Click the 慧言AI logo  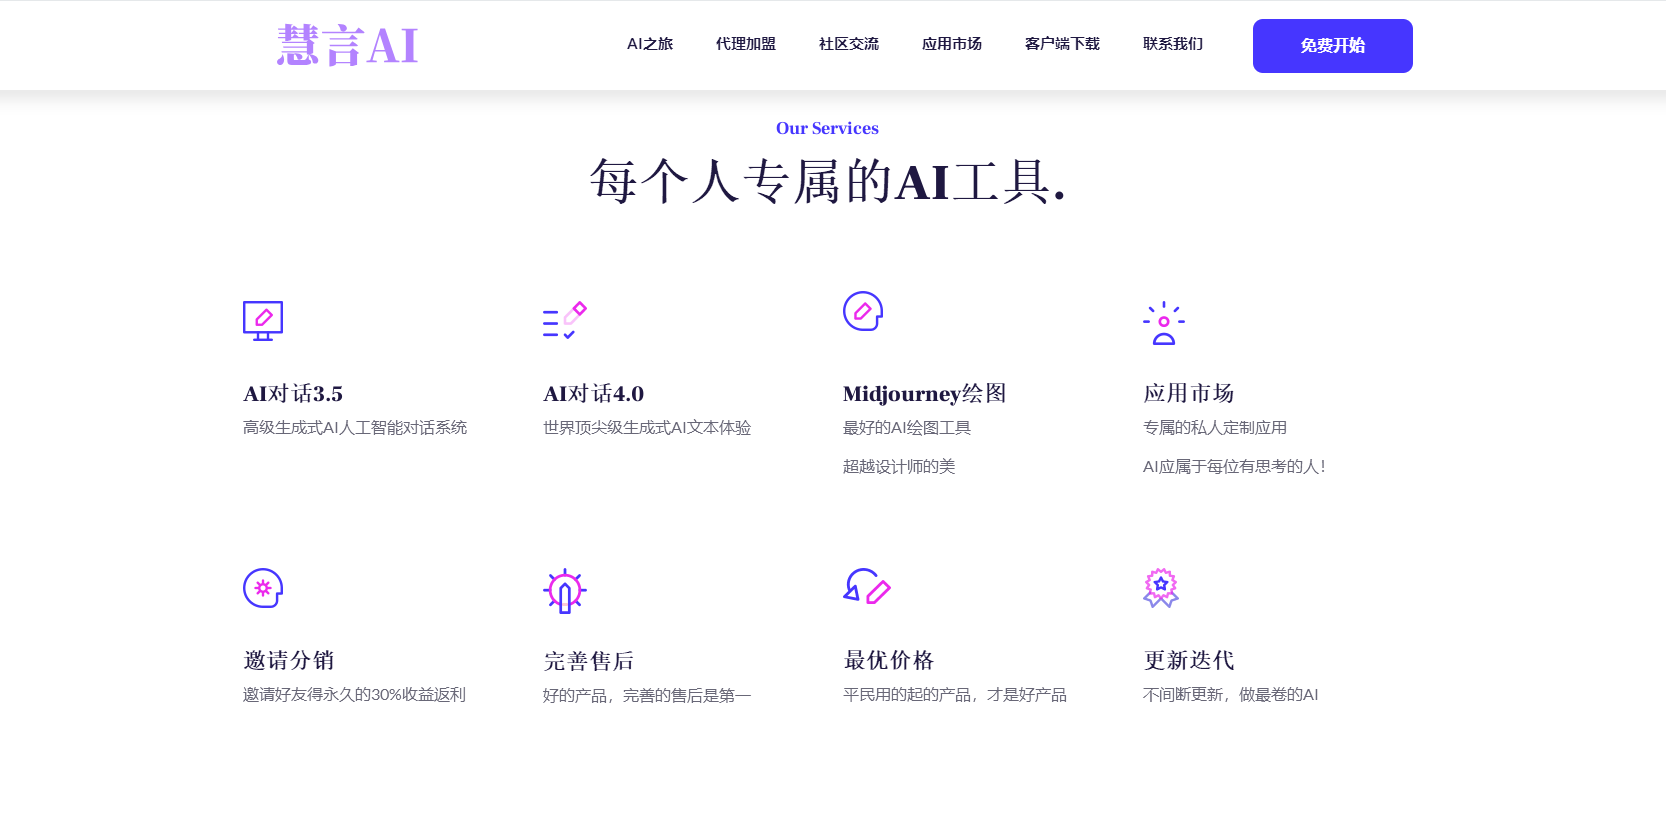click(x=347, y=46)
